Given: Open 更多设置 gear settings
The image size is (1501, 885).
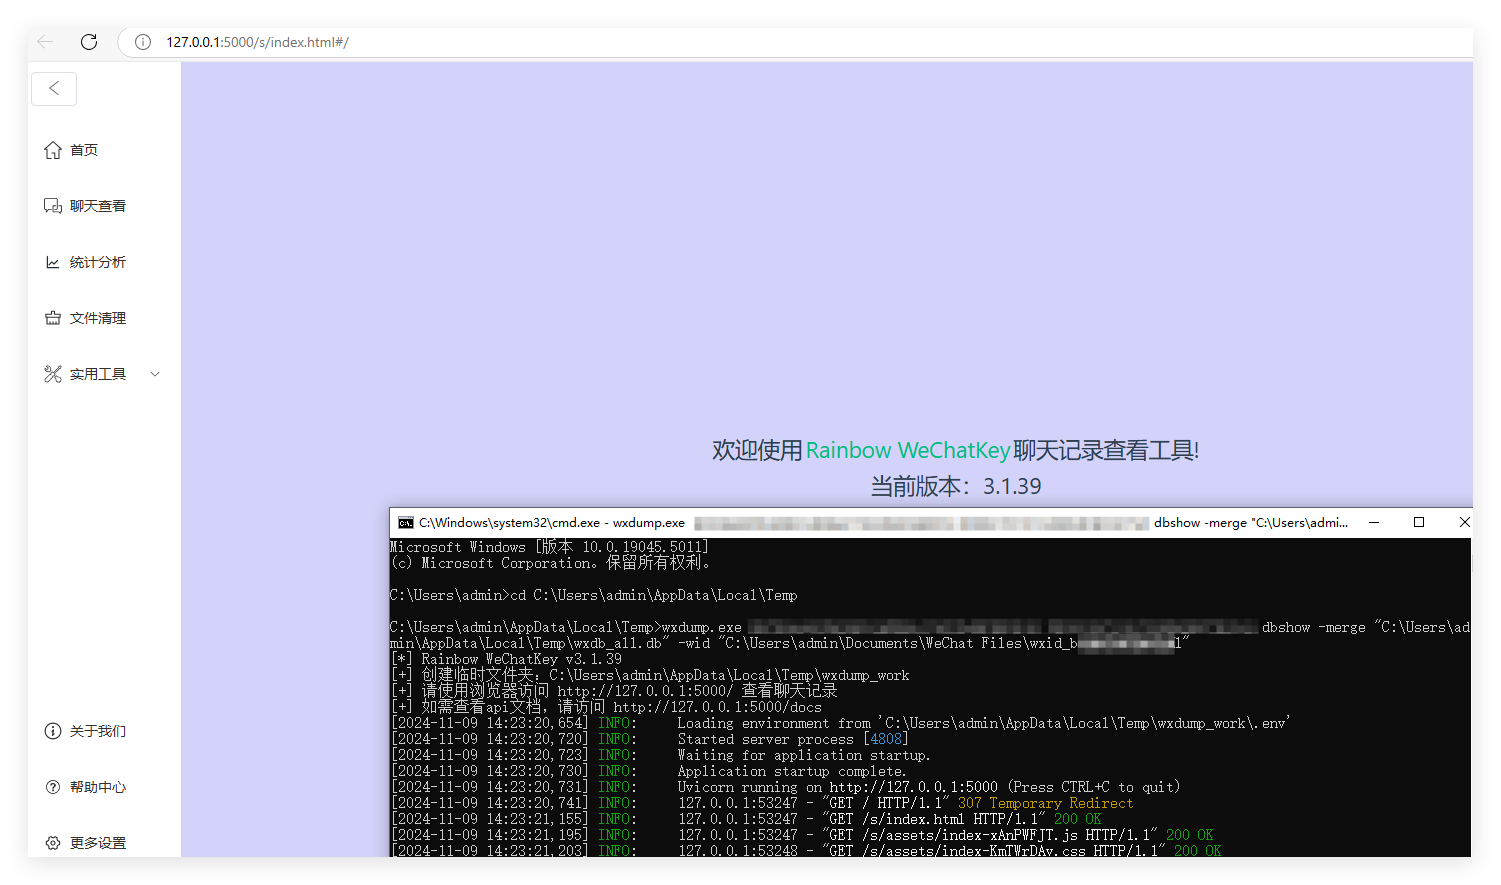Looking at the screenshot, I should [x=53, y=843].
